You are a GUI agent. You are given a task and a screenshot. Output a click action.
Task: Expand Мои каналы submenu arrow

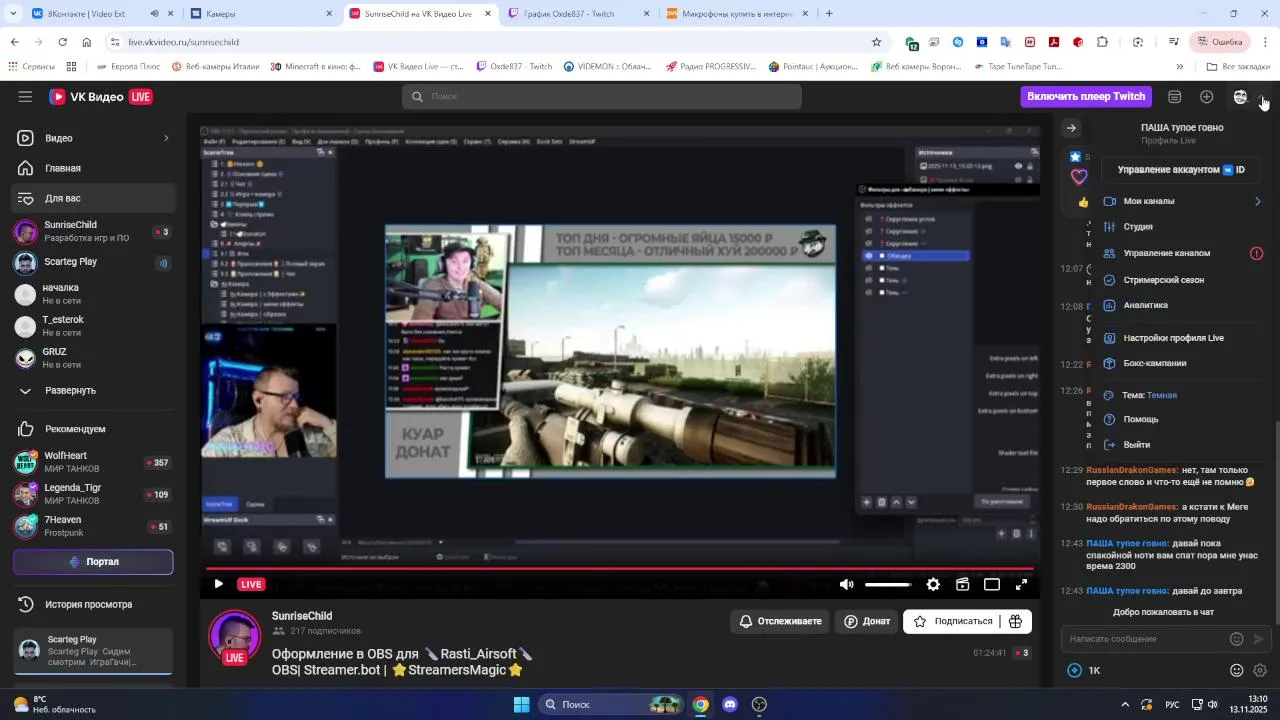(1257, 202)
